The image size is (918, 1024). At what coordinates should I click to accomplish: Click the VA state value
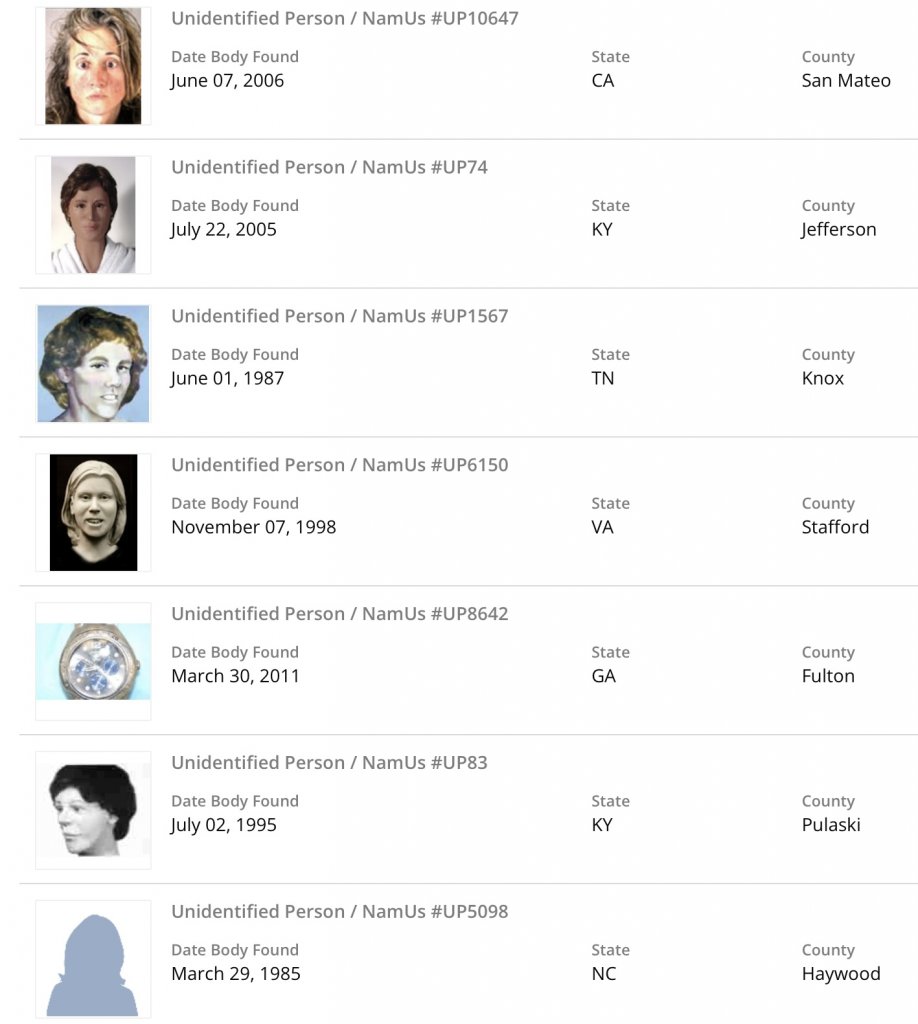tap(602, 527)
